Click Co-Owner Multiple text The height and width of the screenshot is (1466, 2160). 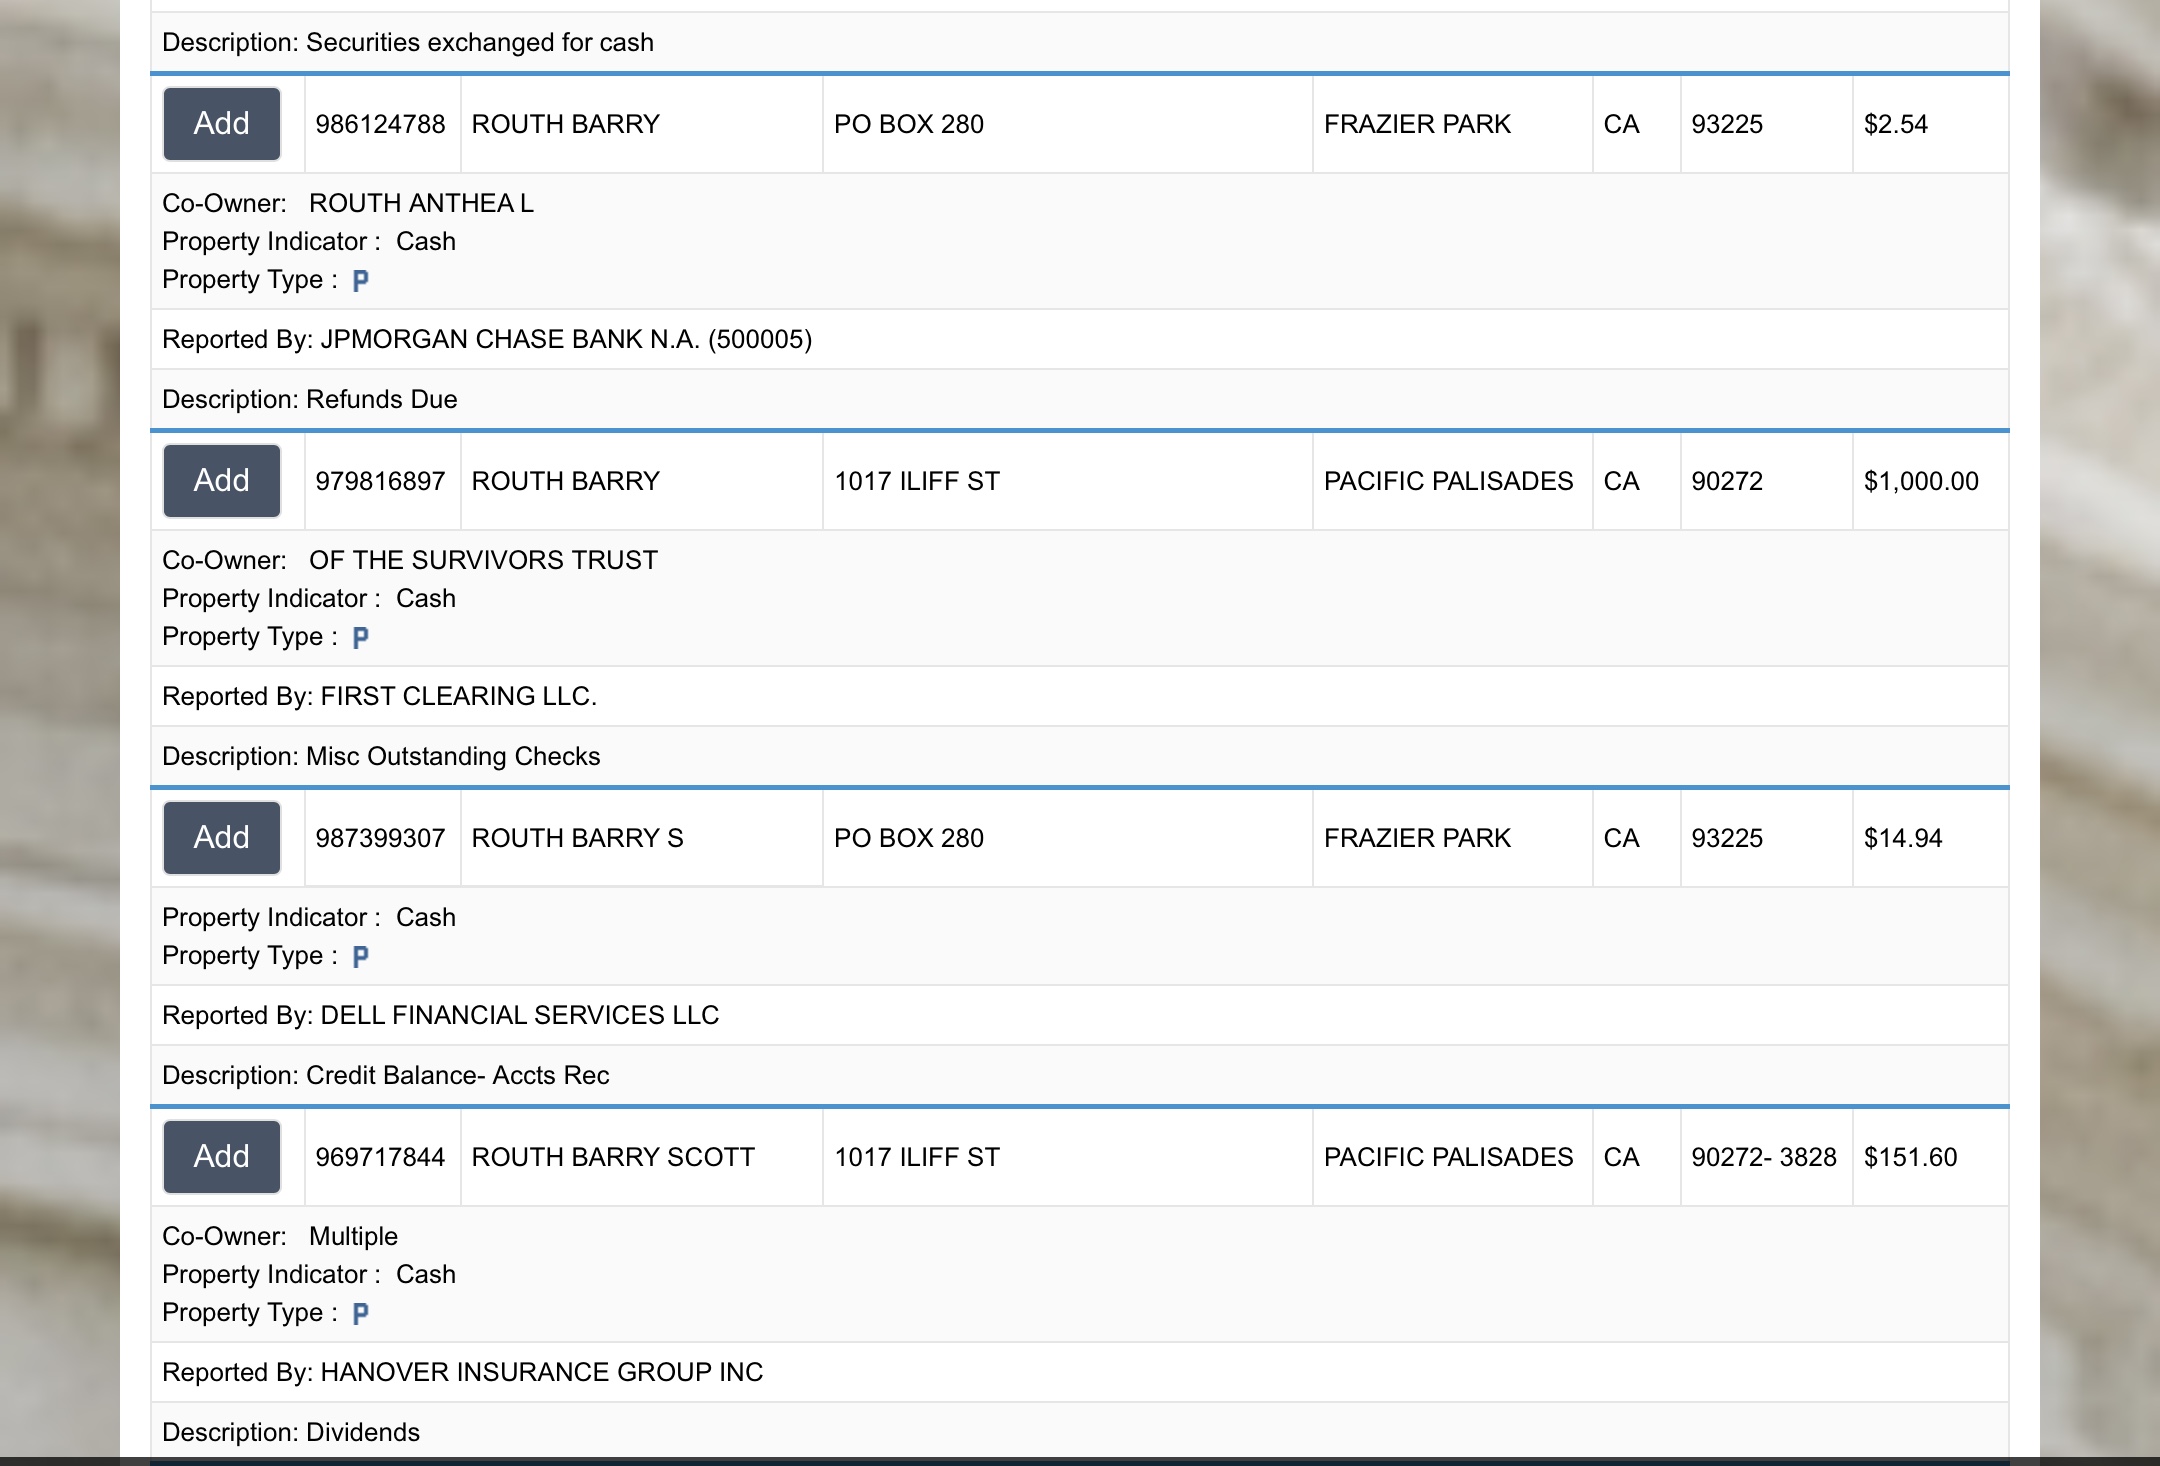click(353, 1236)
